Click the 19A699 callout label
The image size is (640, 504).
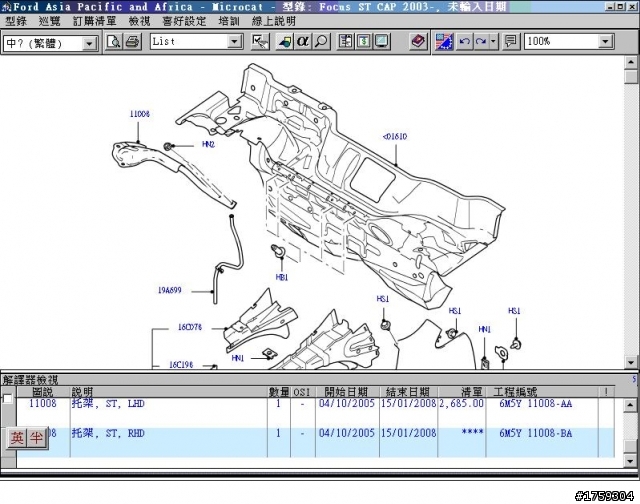tap(170, 291)
